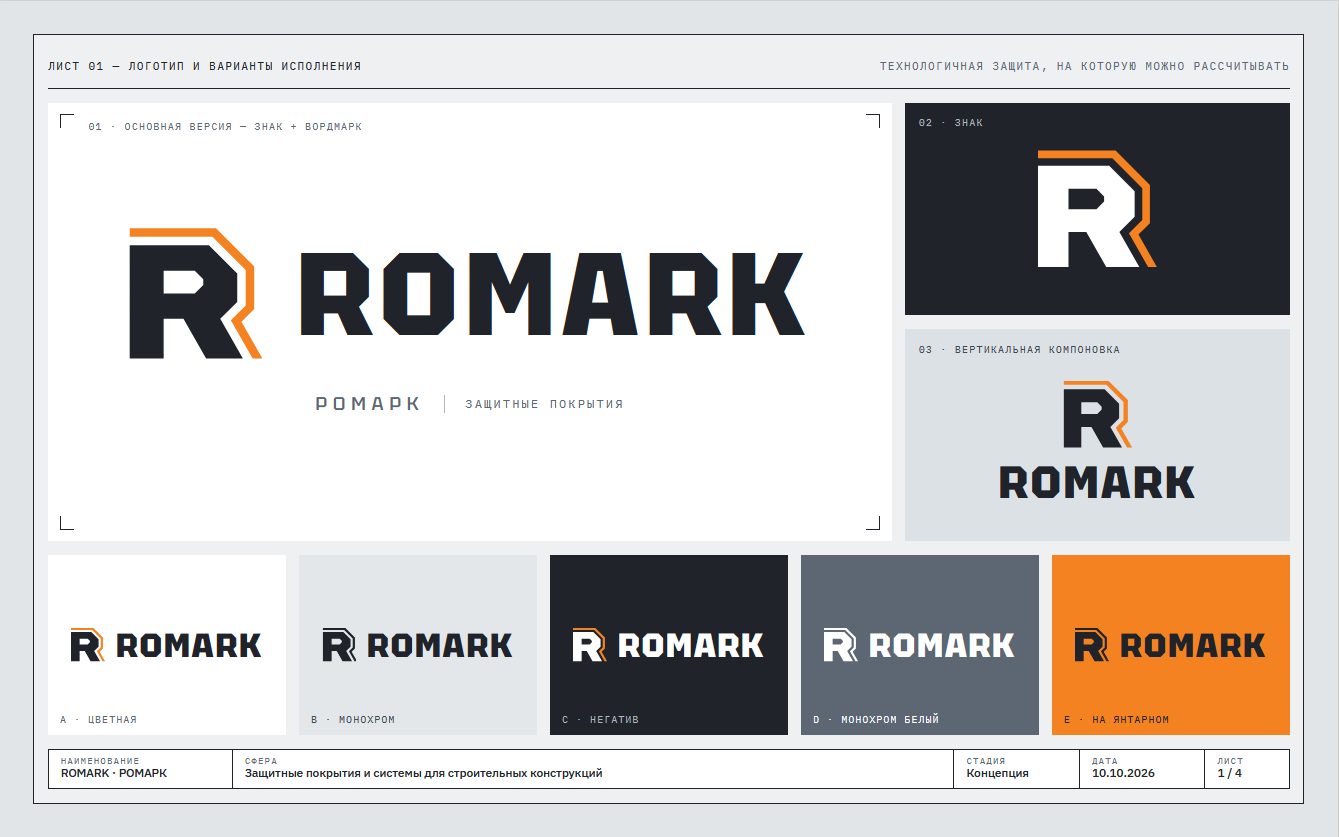Select the dark ROMARK wordmark on the amber panel
The height and width of the screenshot is (837, 1339).
click(x=1193, y=645)
